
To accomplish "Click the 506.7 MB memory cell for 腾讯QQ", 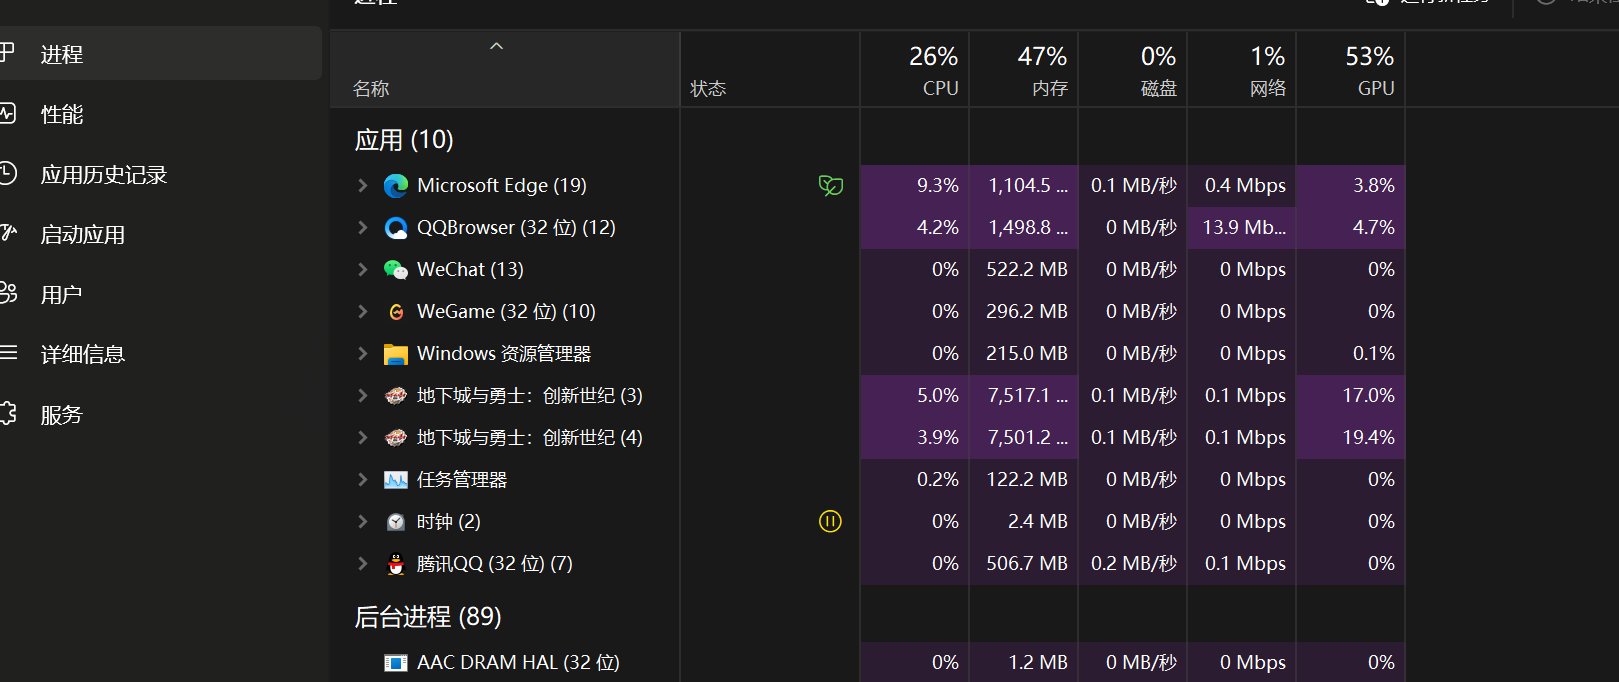I will coord(1023,563).
